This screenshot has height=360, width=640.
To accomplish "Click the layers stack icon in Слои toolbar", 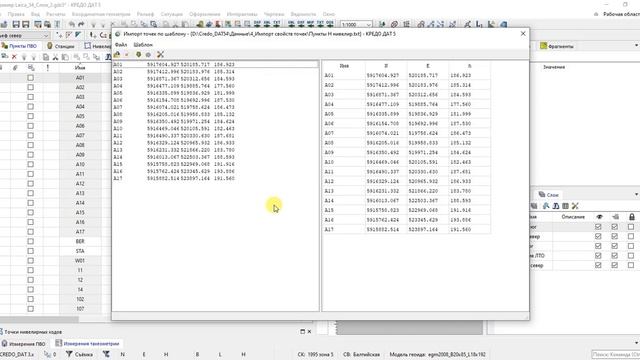I will tap(534, 206).
